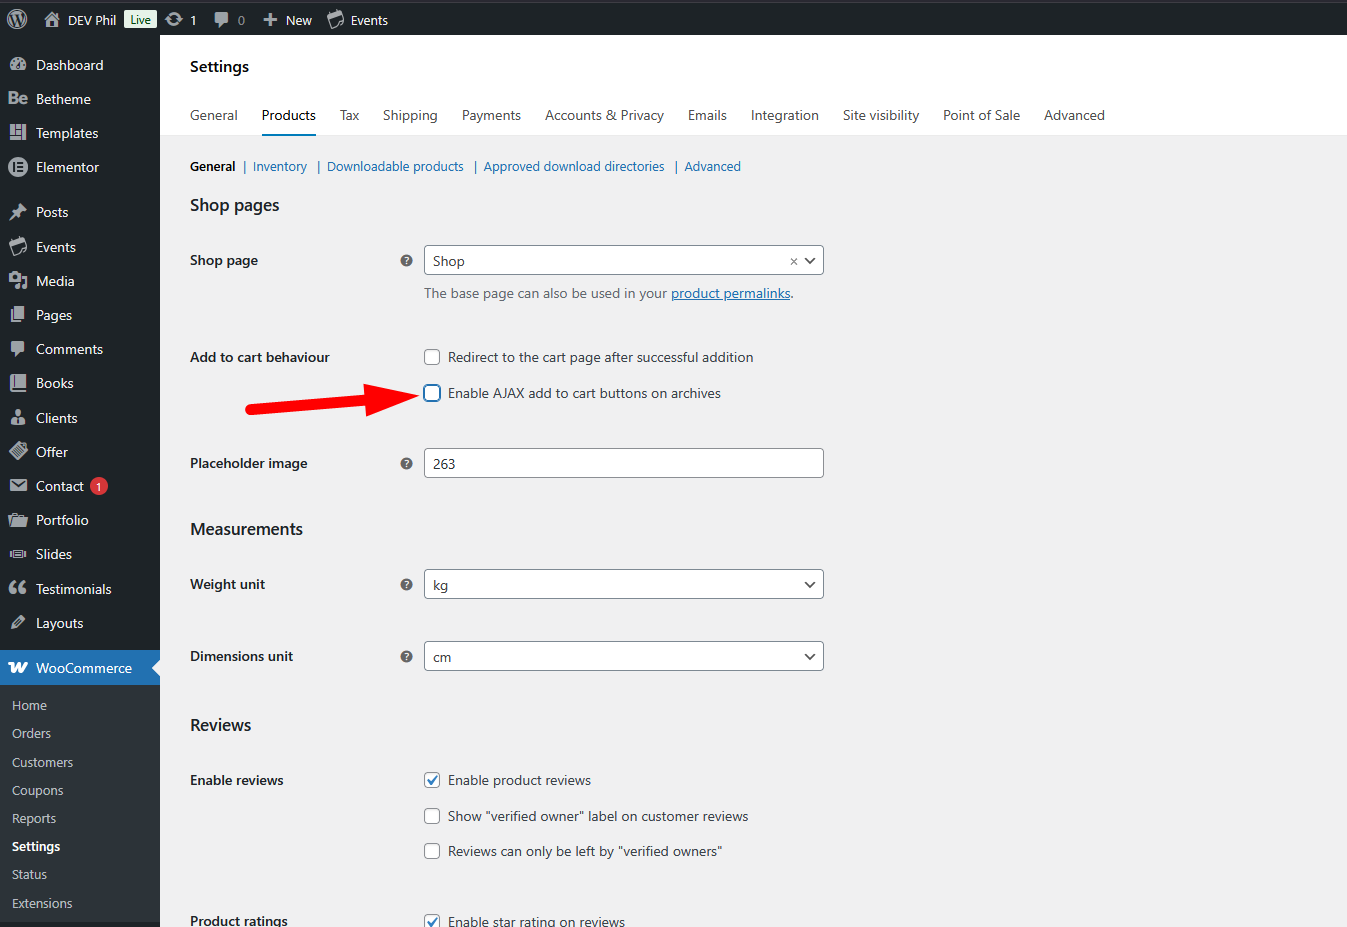This screenshot has width=1347, height=927.
Task: Click the help icon beside Weight unit
Action: (406, 585)
